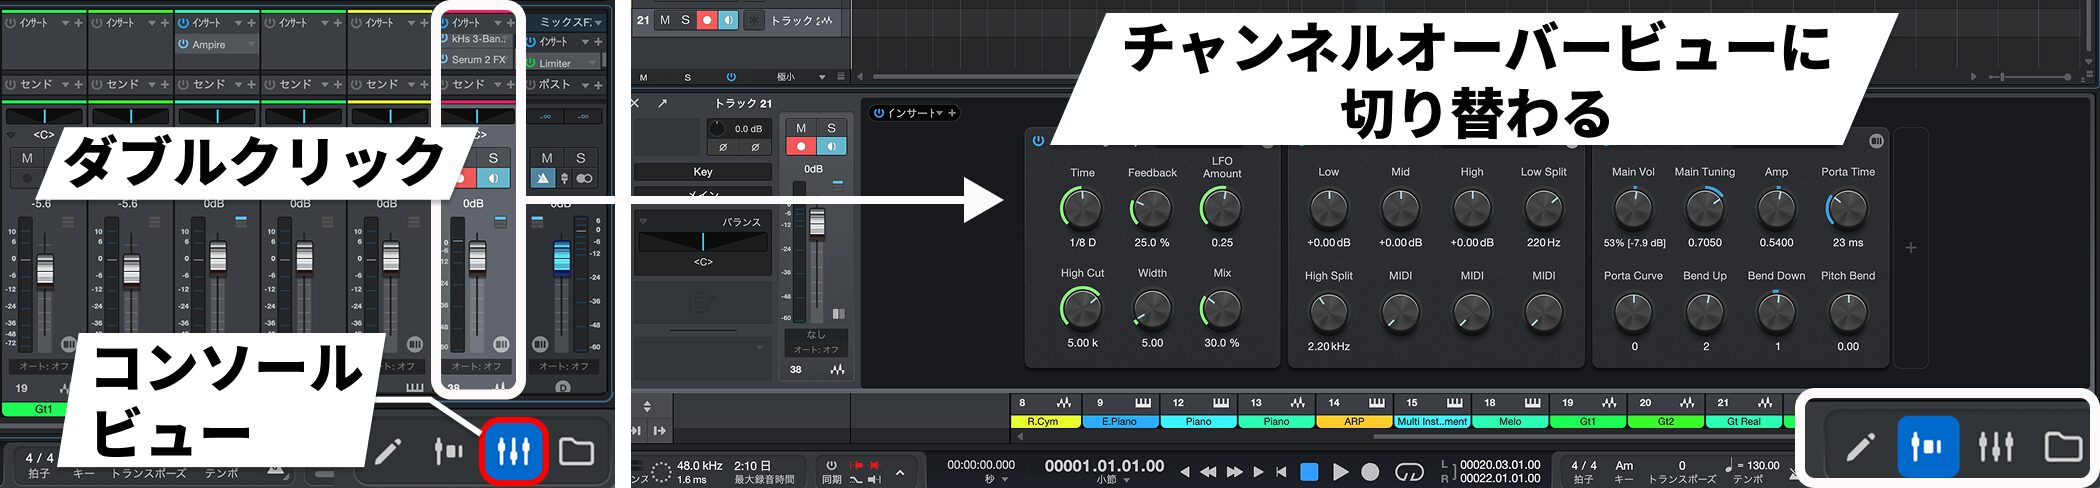Open the Console view mixer icon highlighted in blue
This screenshot has width=2100, height=488.
coord(513,452)
